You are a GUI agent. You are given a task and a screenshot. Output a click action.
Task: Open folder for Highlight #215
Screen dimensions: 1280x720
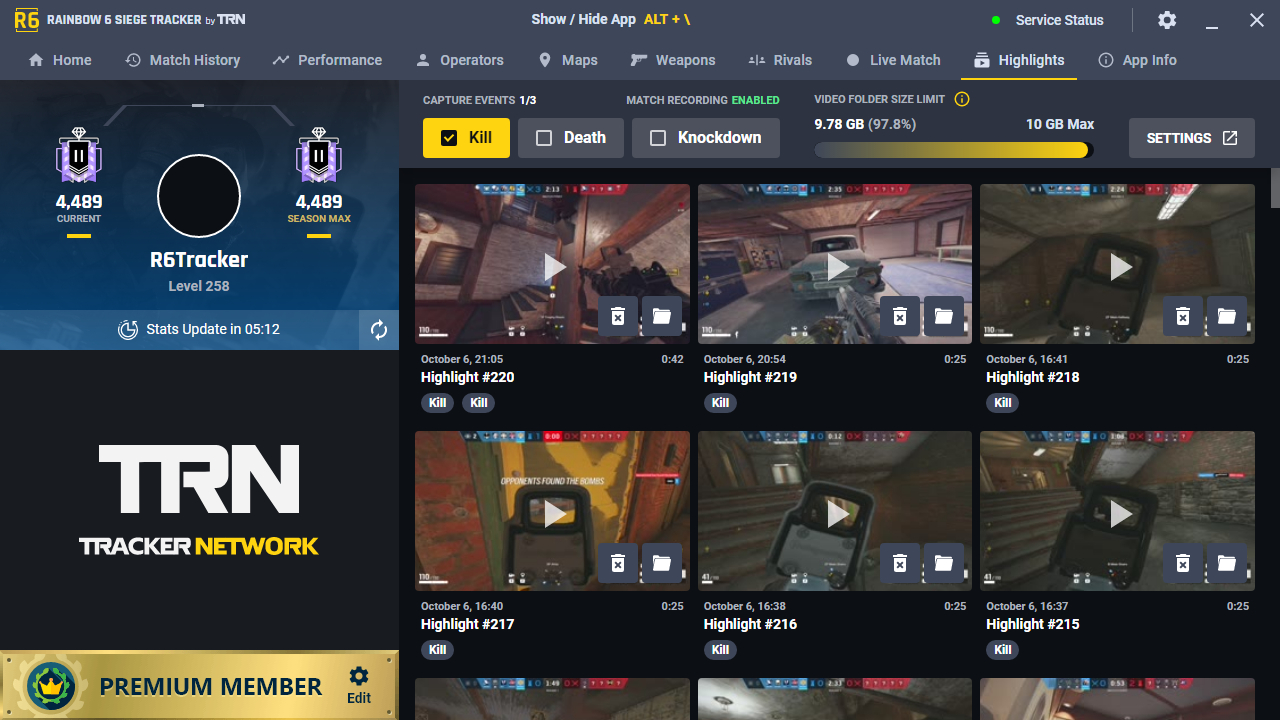1227,563
